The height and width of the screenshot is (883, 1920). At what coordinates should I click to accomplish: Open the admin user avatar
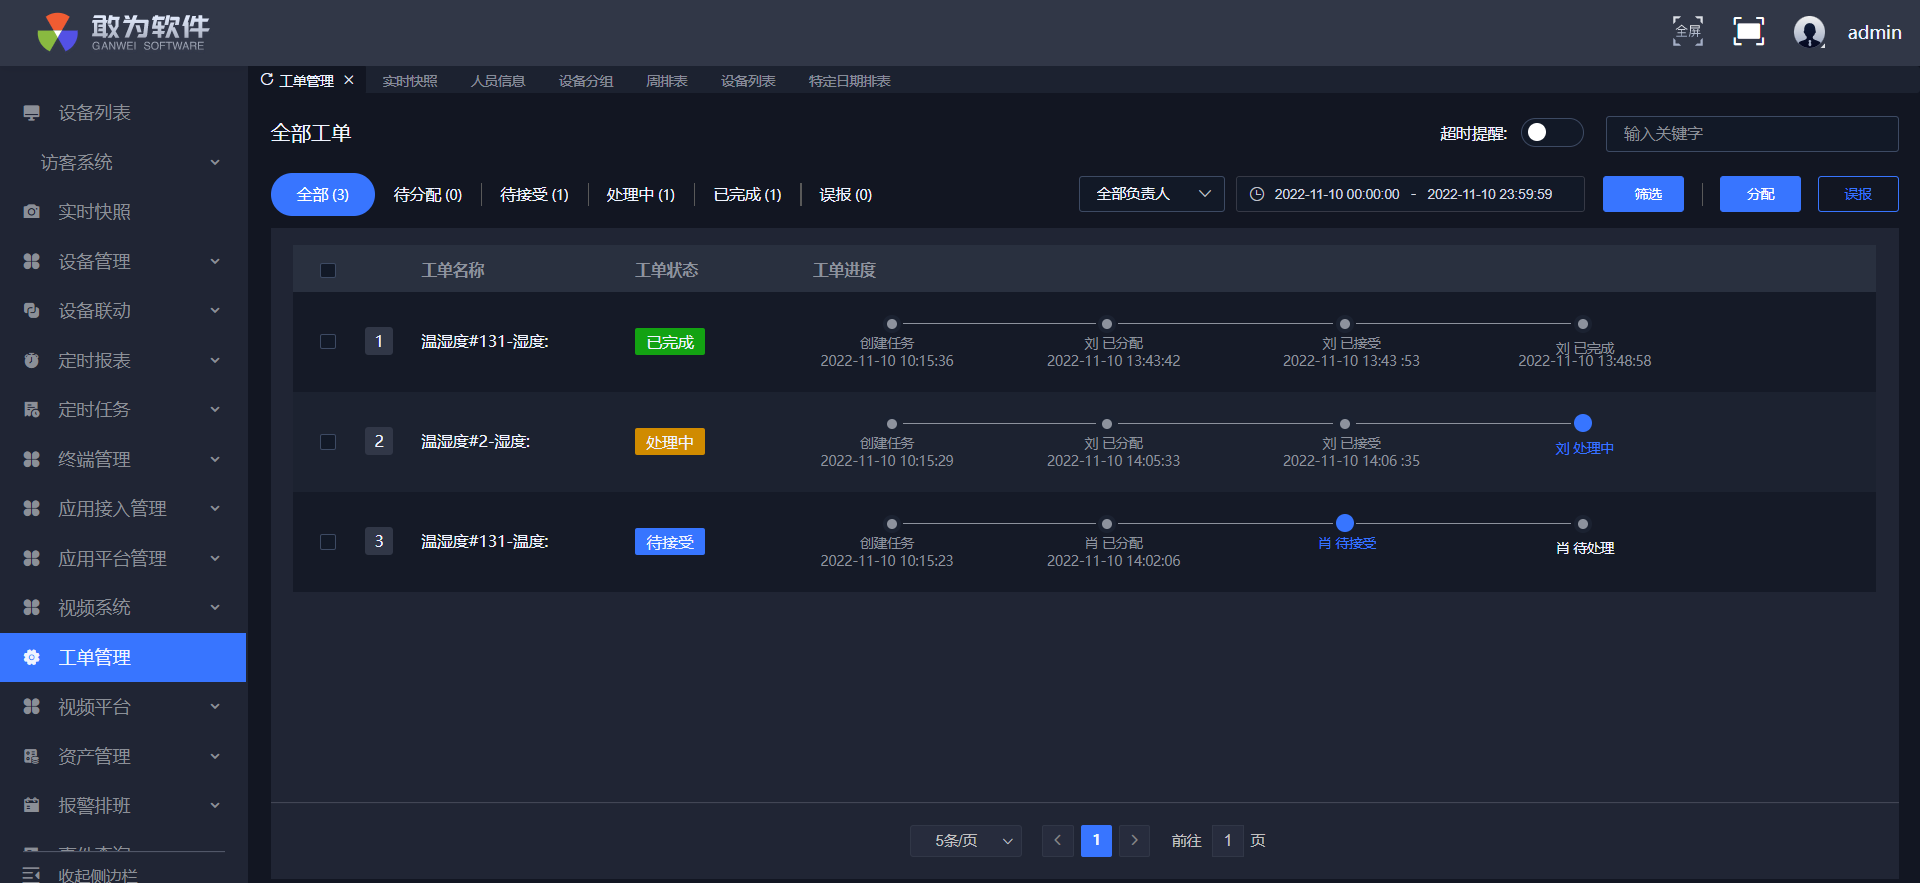[x=1809, y=32]
